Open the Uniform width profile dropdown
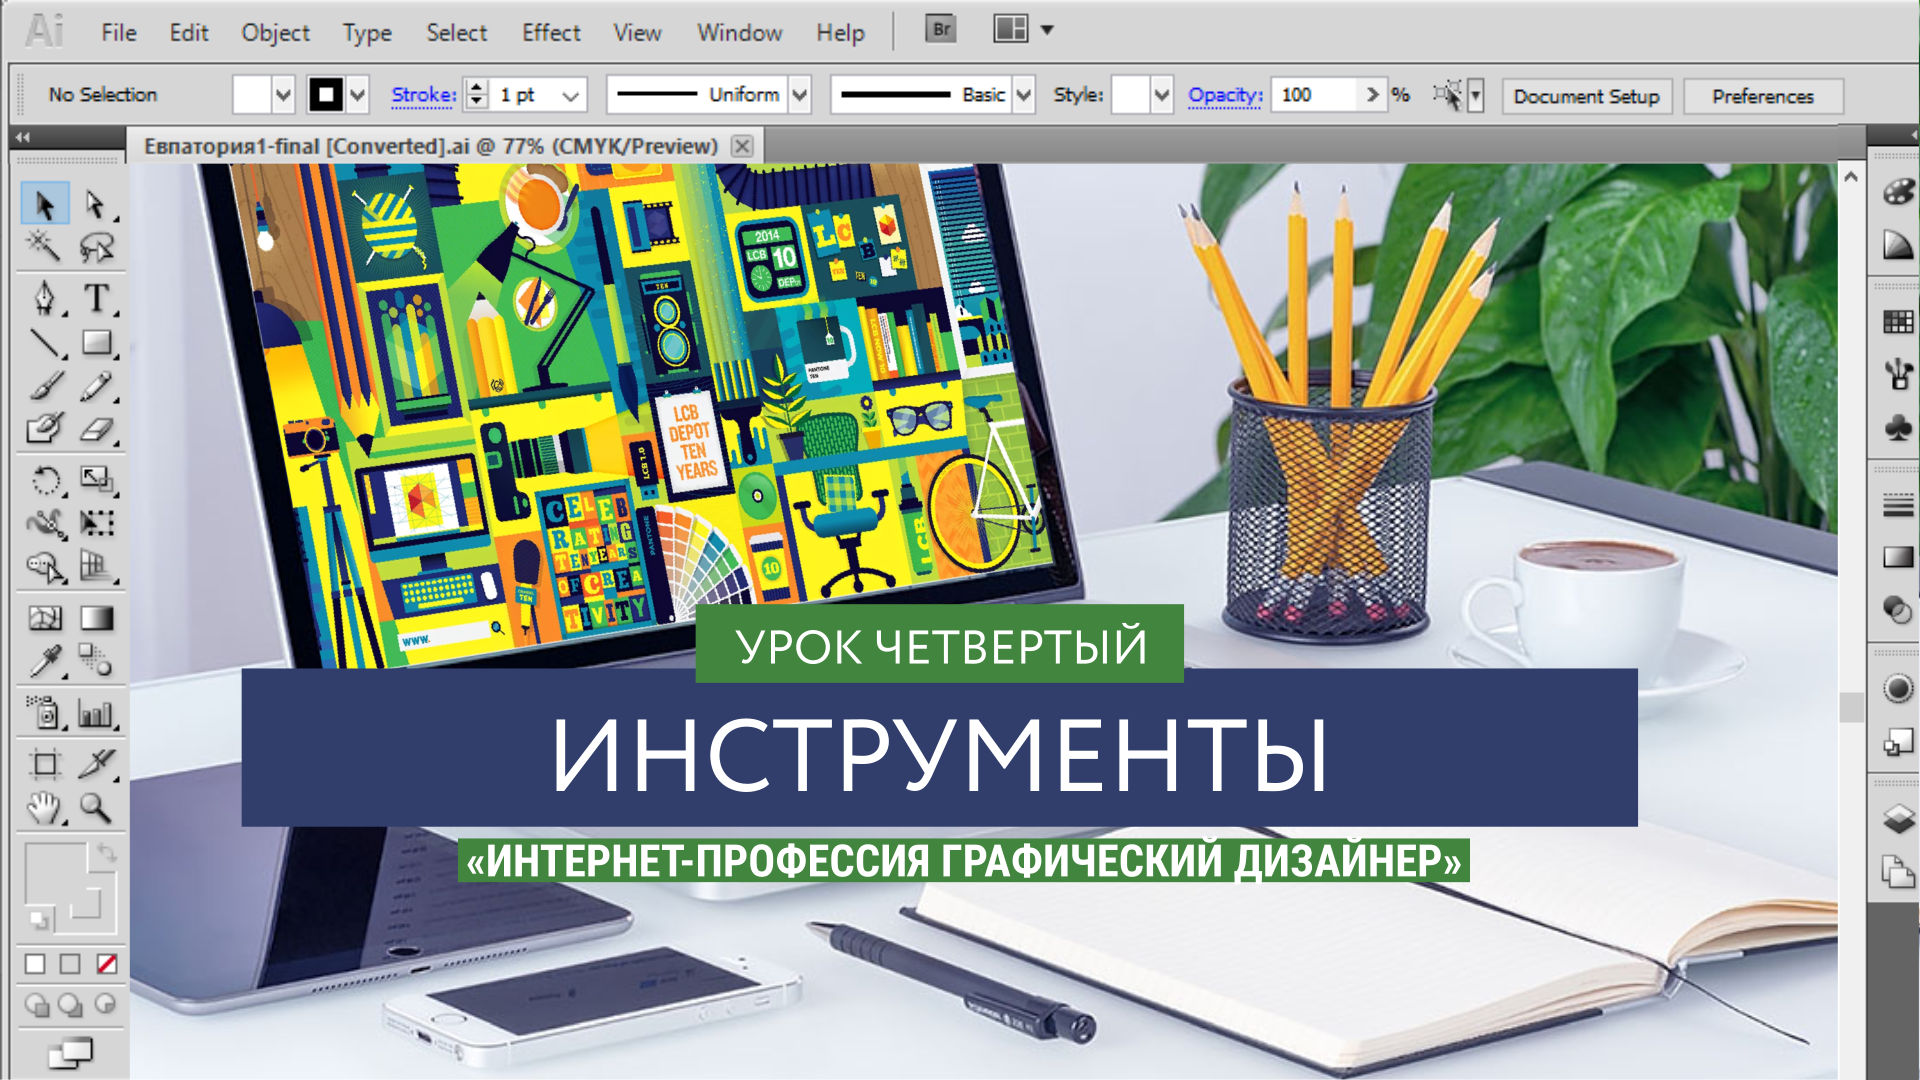 [799, 95]
